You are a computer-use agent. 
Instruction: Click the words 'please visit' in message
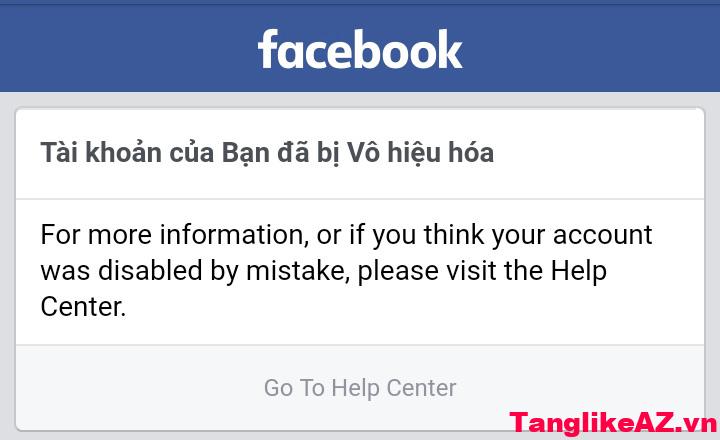tap(427, 271)
